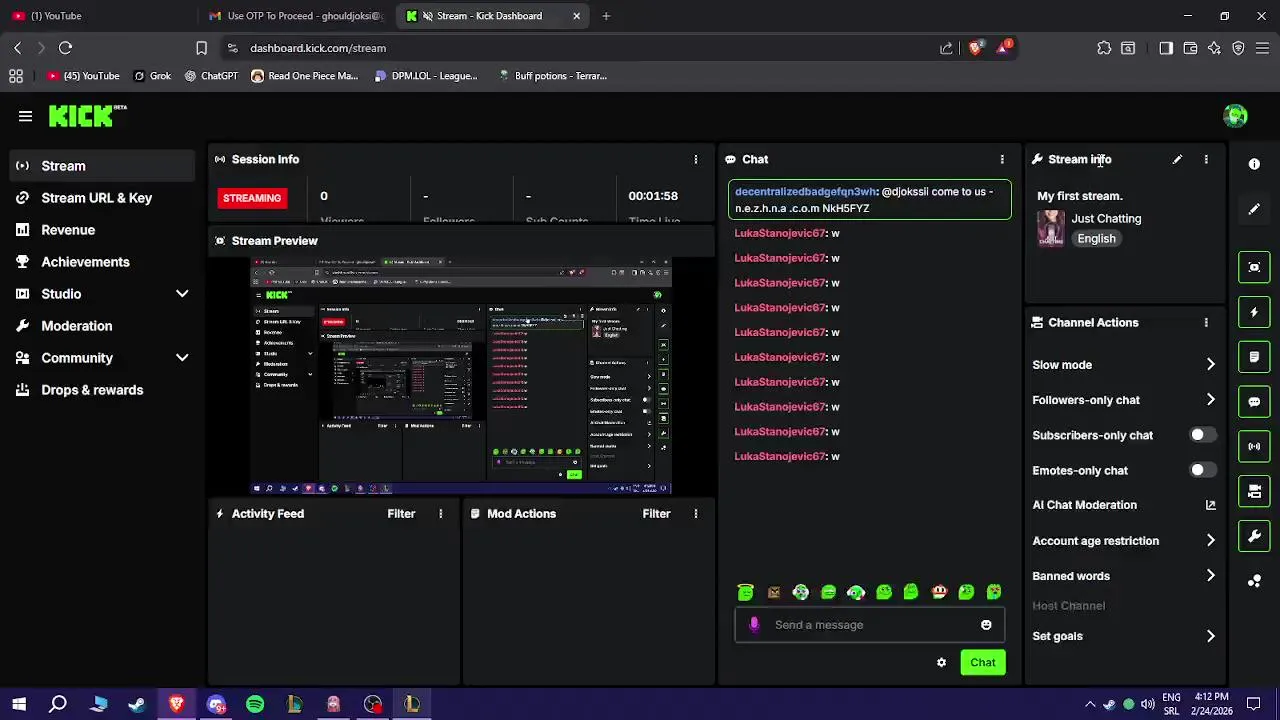This screenshot has height=720, width=1280.
Task: Open the Activity Feed Filter dropdown
Action: pyautogui.click(x=401, y=513)
